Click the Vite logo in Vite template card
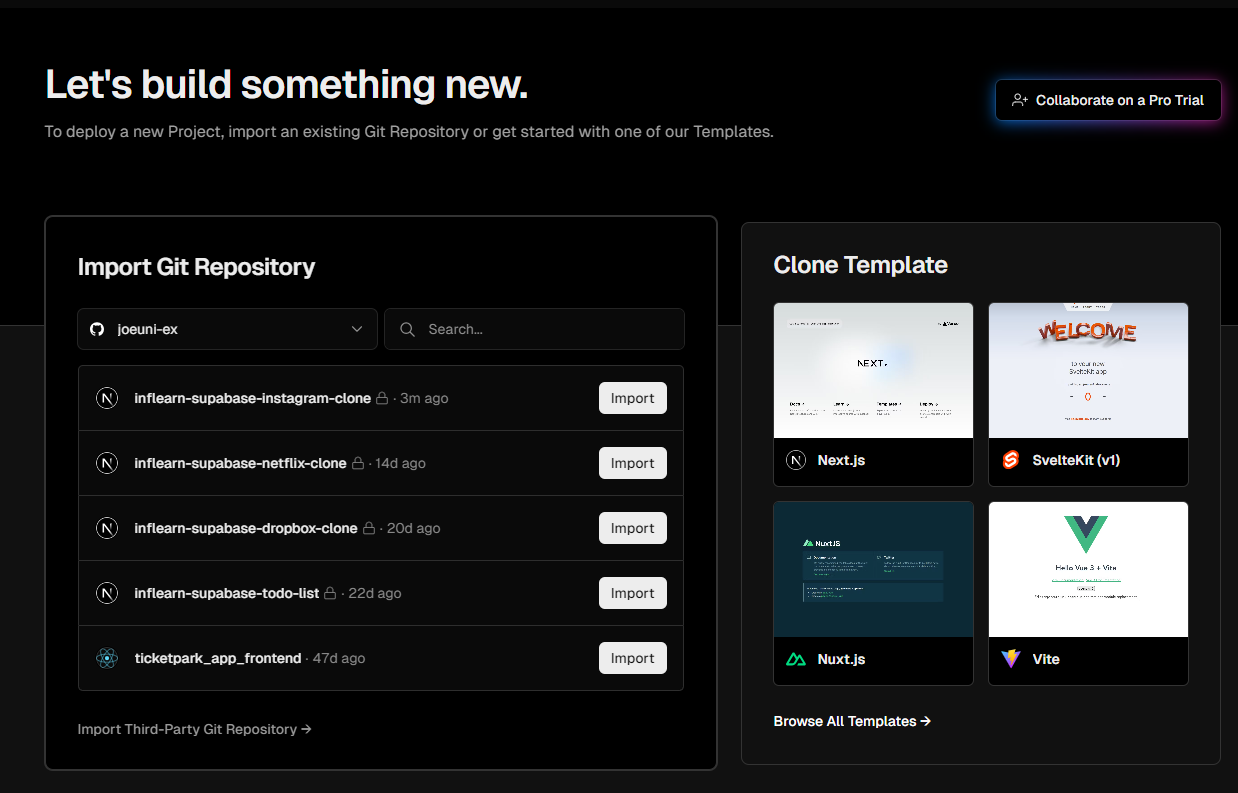The image size is (1238, 793). click(x=1011, y=659)
